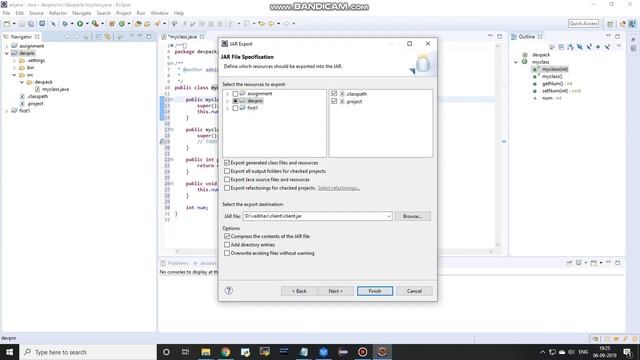Enable Overwrite existing files without warning
The height and width of the screenshot is (360, 640).
click(227, 253)
